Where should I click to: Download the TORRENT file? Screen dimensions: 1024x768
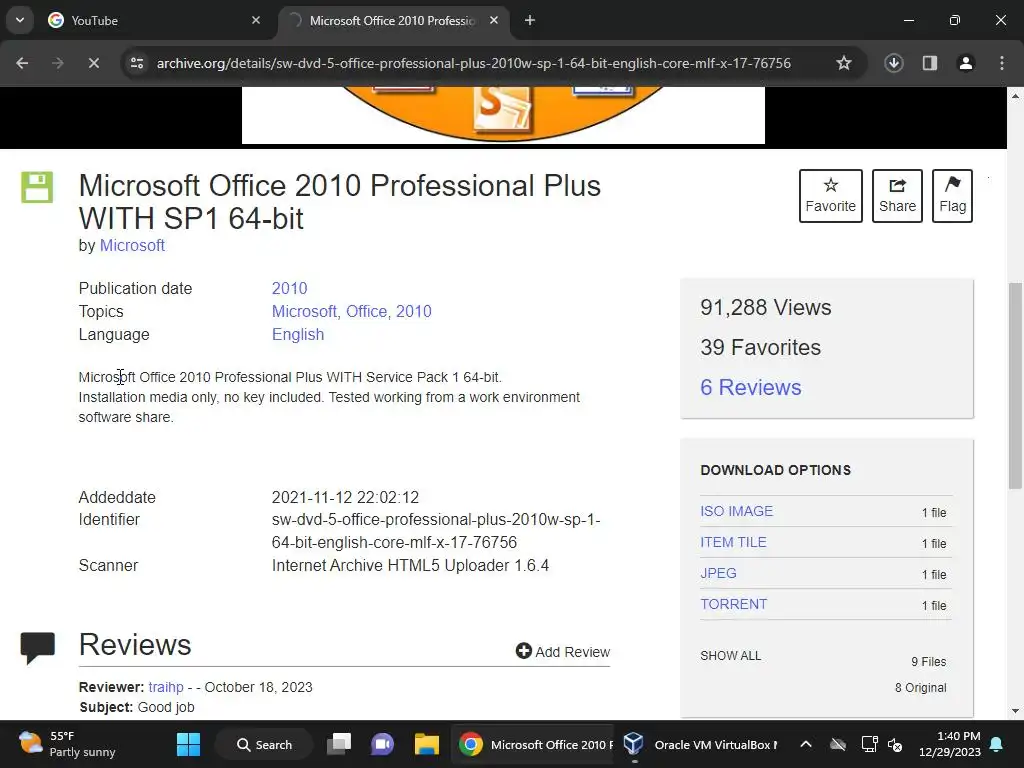tap(733, 605)
